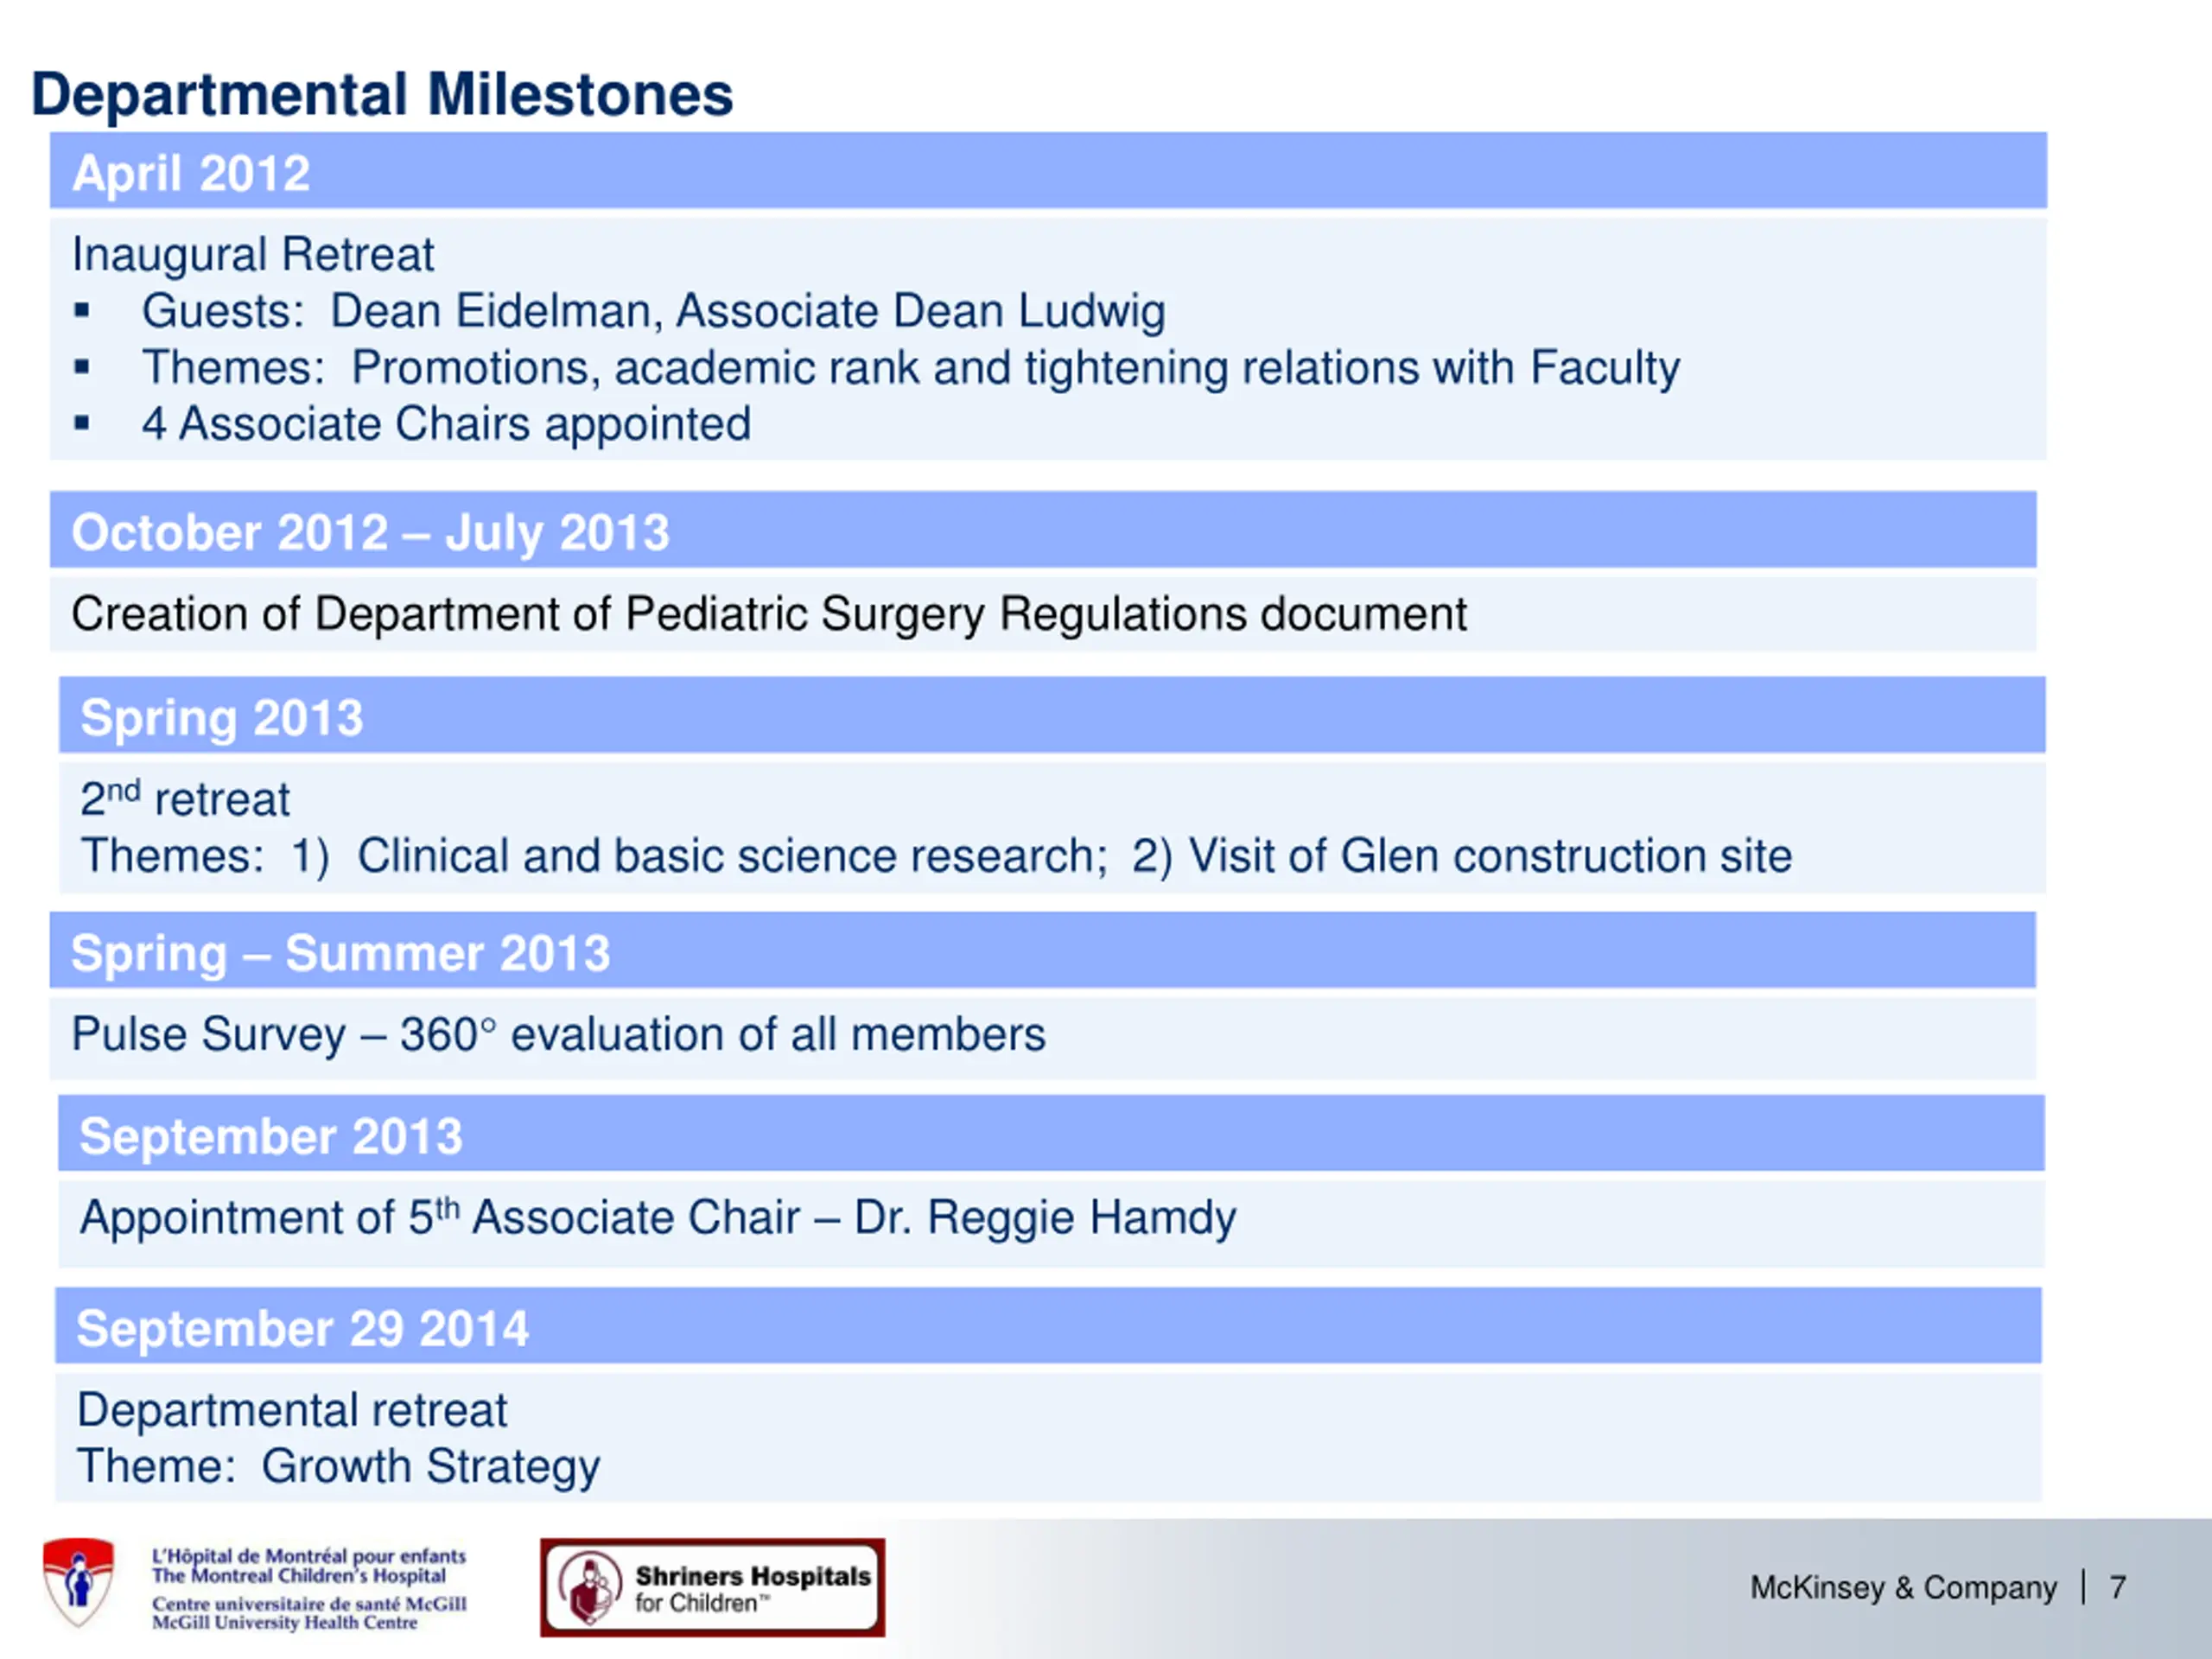Select the Departmental Milestones title
Viewport: 2212px width, 1659px height.
(382, 94)
